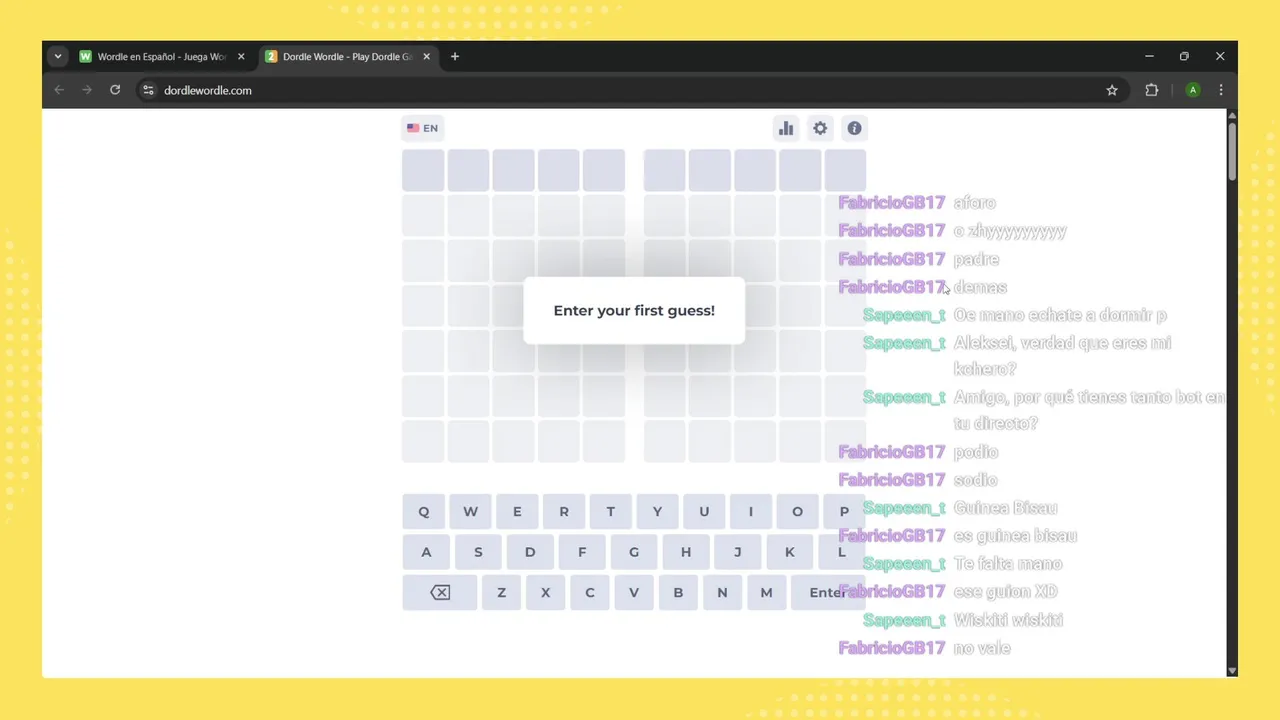The image size is (1280, 720).
Task: Tap the U key
Action: coord(704,511)
